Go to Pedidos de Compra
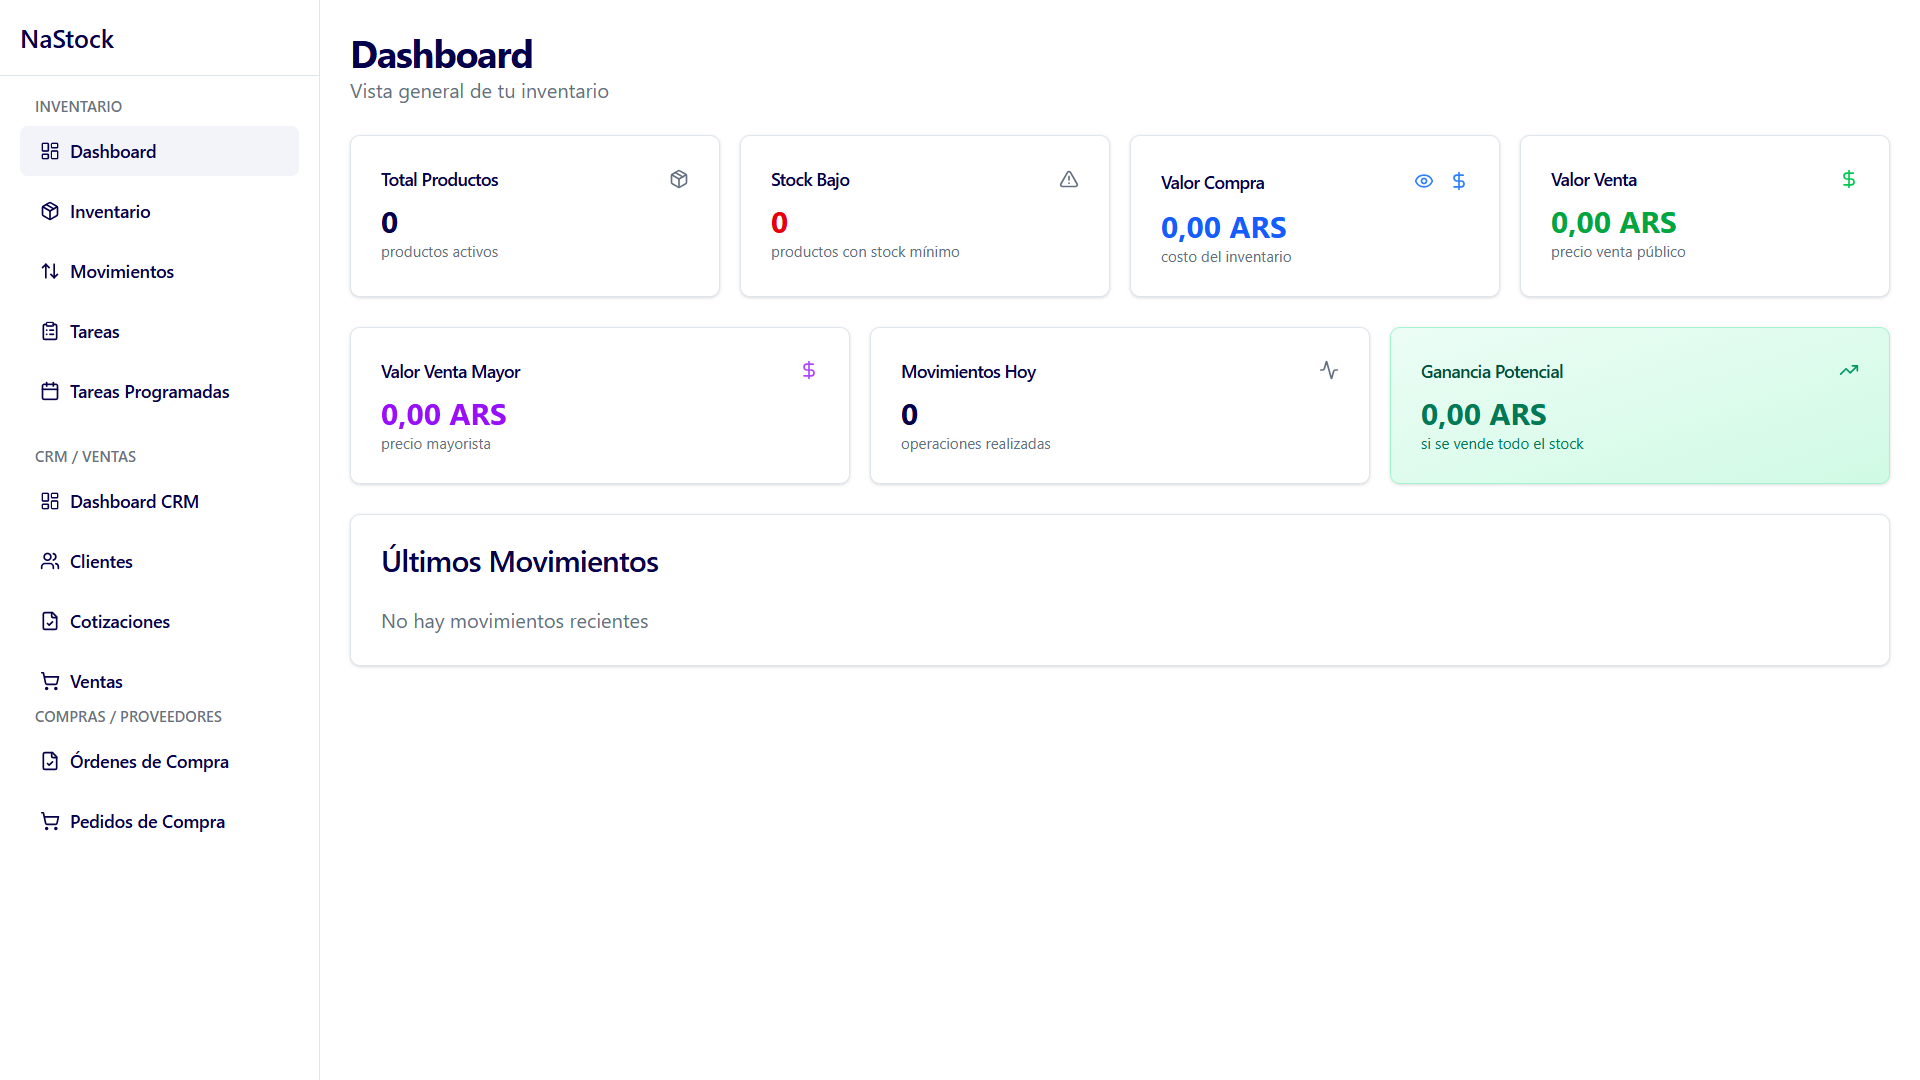 [x=147, y=821]
